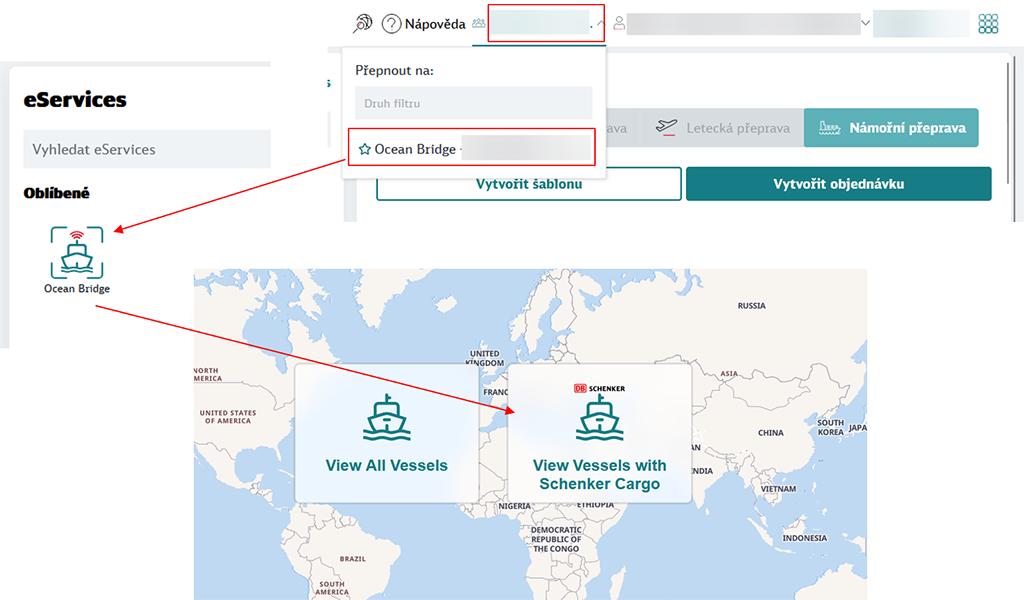Click the ASIA label on the map
Image resolution: width=1024 pixels, height=600 pixels.
click(x=729, y=374)
